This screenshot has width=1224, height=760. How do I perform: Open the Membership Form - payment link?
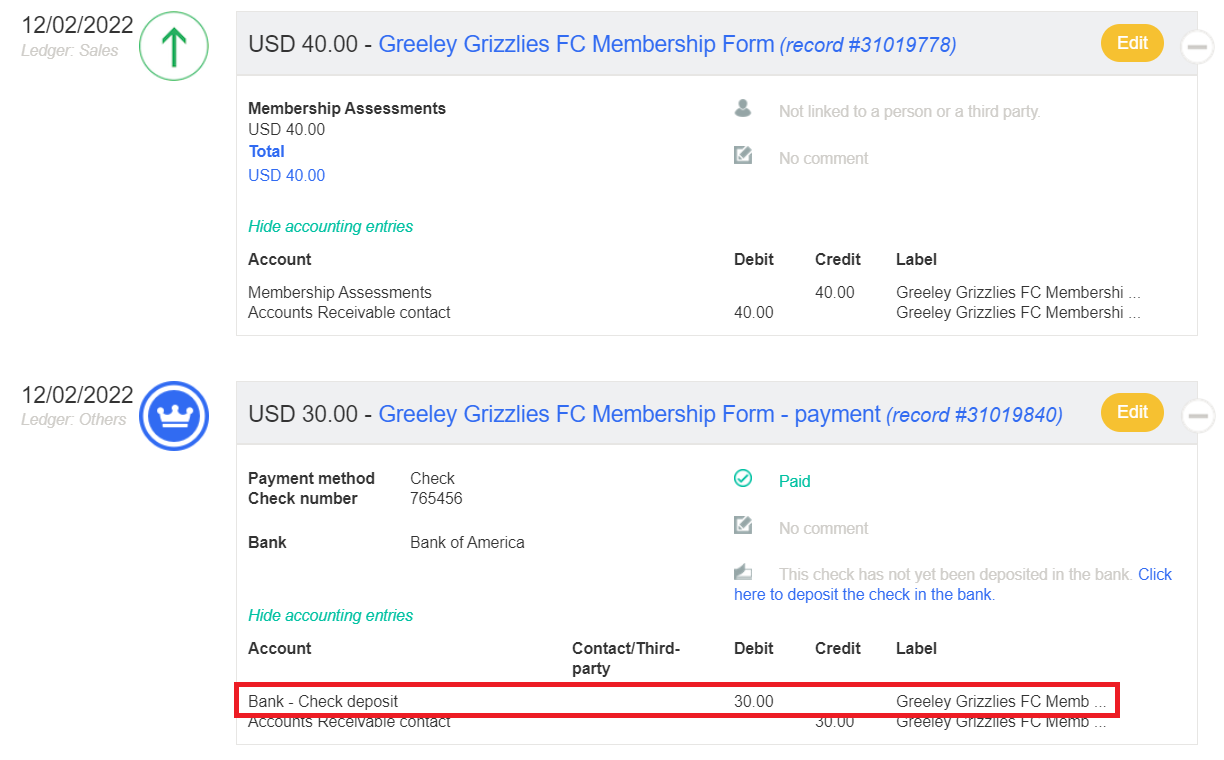click(x=629, y=414)
